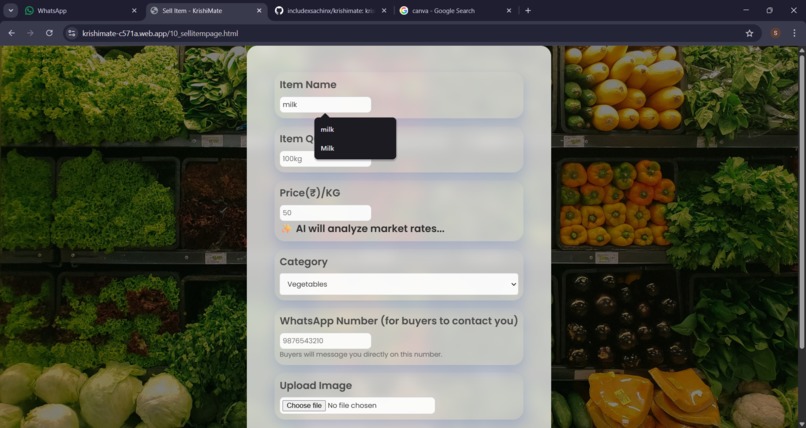The height and width of the screenshot is (428, 806).
Task: Open a new tab with plus button
Action: click(x=528, y=10)
